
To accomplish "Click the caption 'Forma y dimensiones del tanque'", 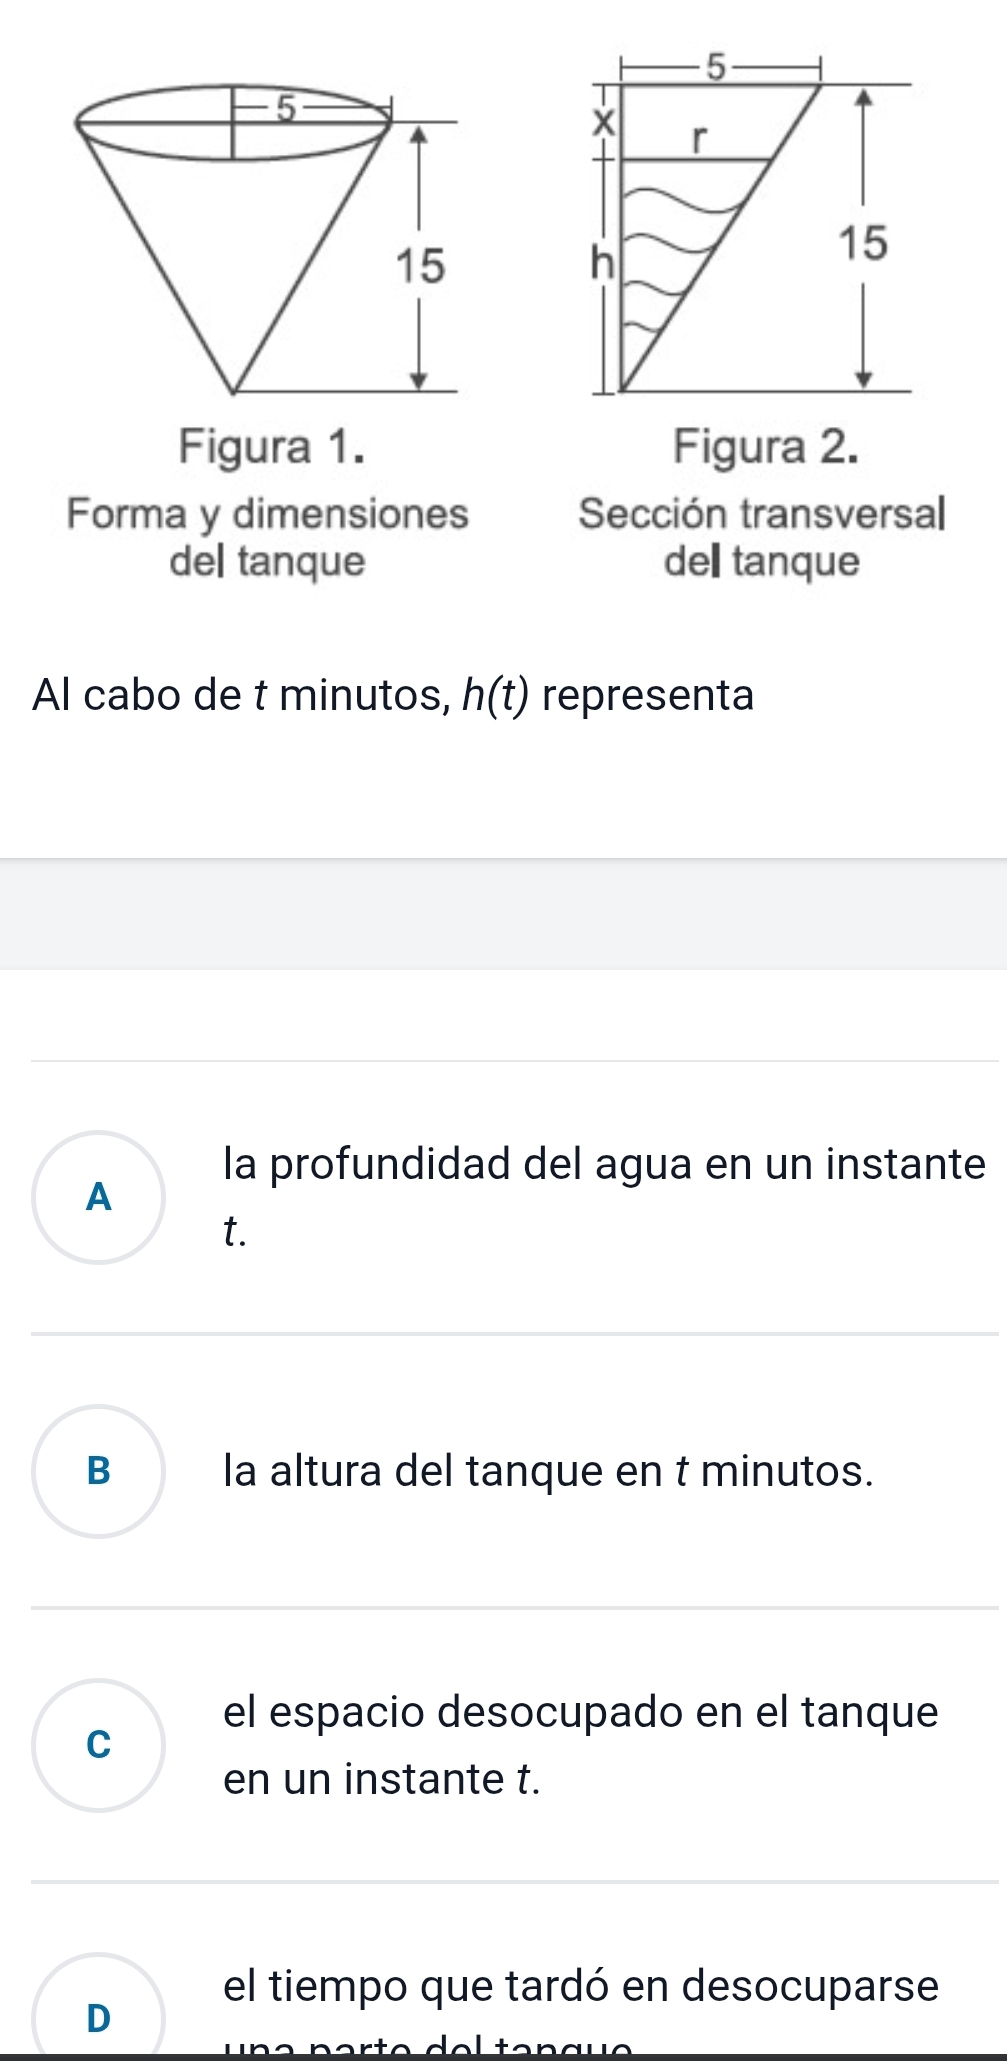I will coord(267,537).
